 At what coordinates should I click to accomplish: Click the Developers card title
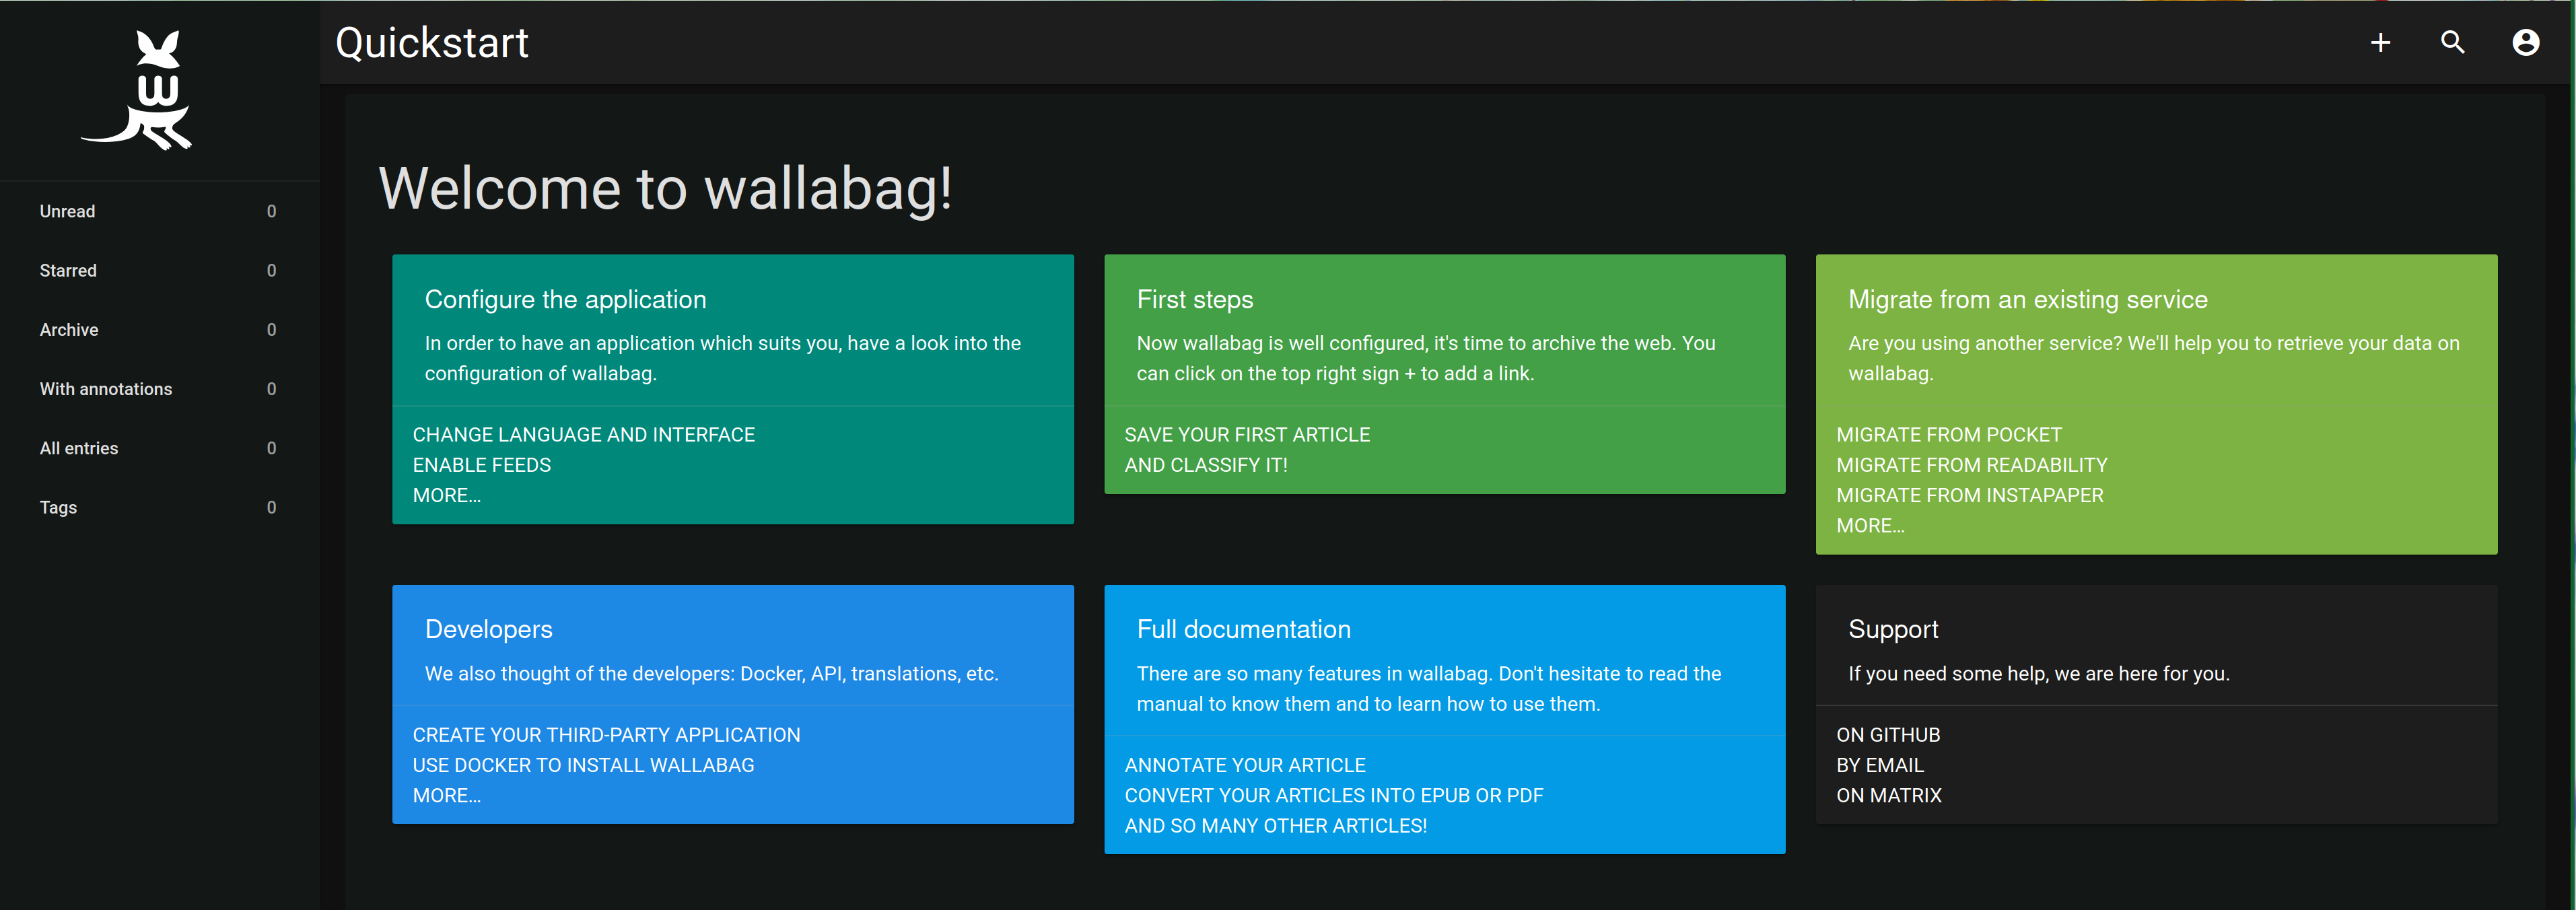pyautogui.click(x=488, y=629)
